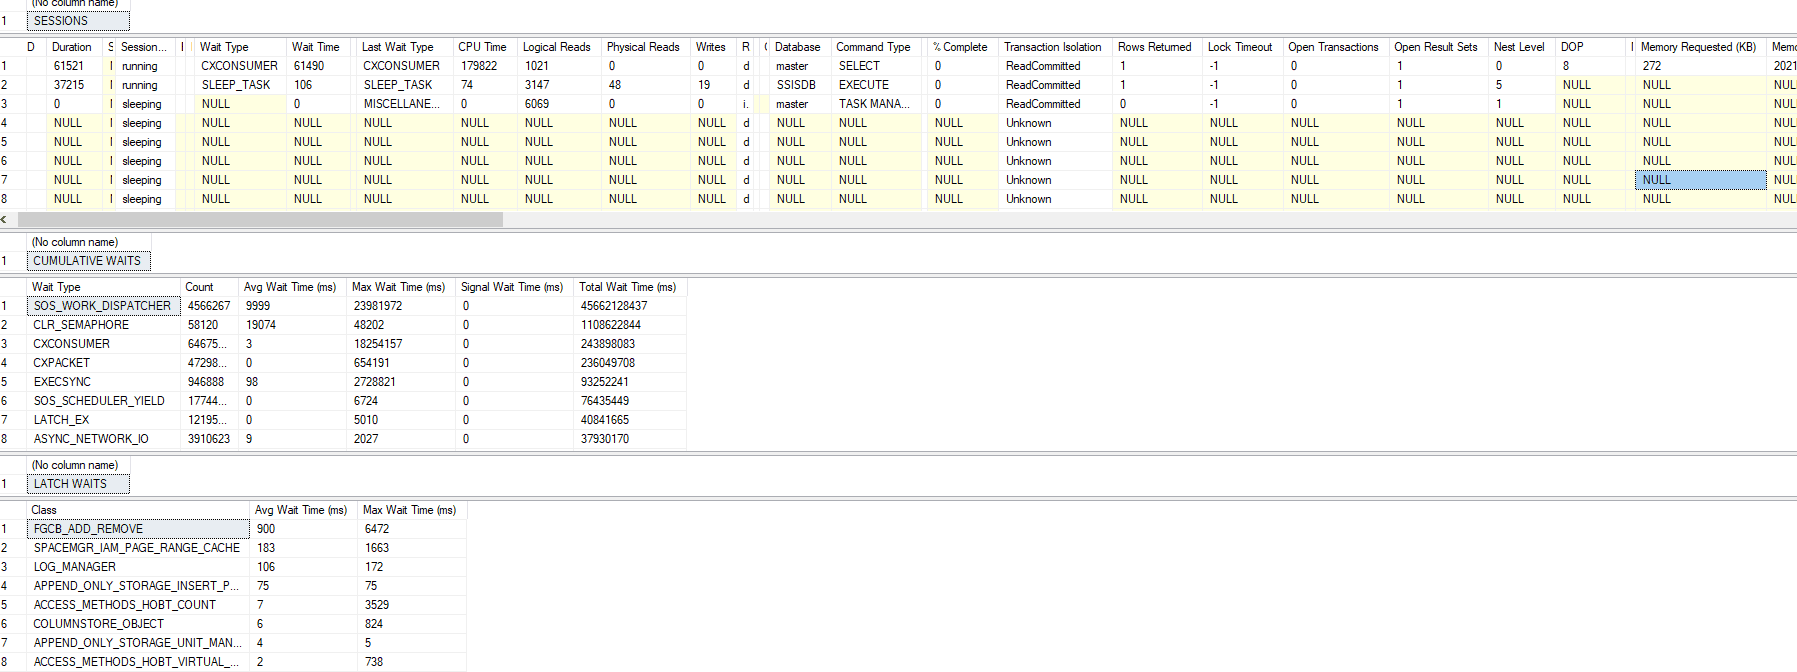Image resolution: width=1797 pixels, height=672 pixels.
Task: Click the Total Wait Time (ms) column header
Action: (627, 287)
